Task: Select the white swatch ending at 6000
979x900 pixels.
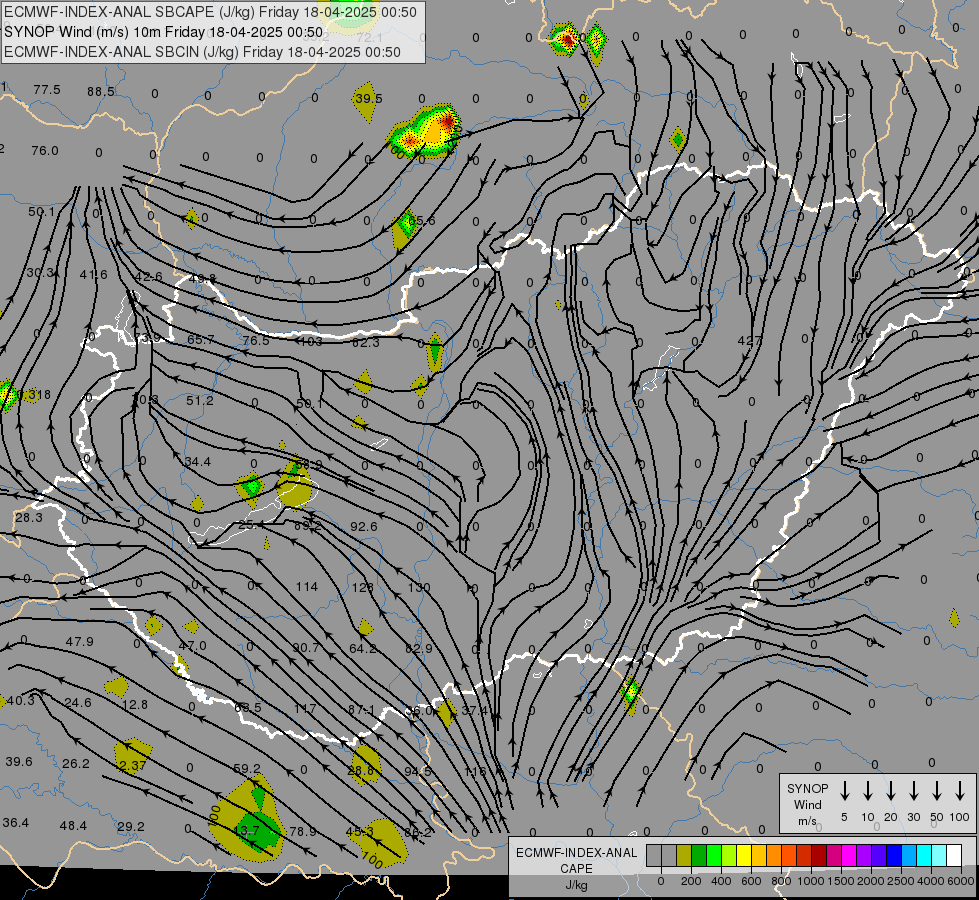Action: tap(953, 855)
